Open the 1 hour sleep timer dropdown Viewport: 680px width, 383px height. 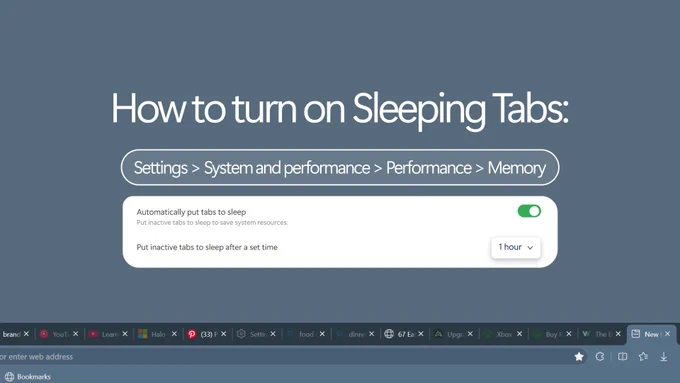point(516,247)
